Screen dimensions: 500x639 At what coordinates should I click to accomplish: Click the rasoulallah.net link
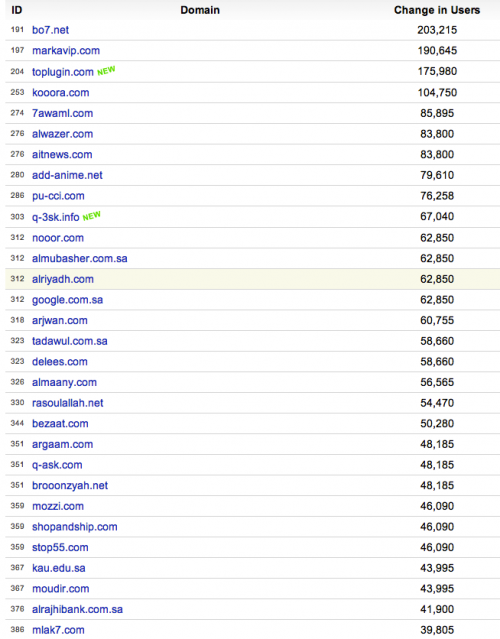[68, 403]
